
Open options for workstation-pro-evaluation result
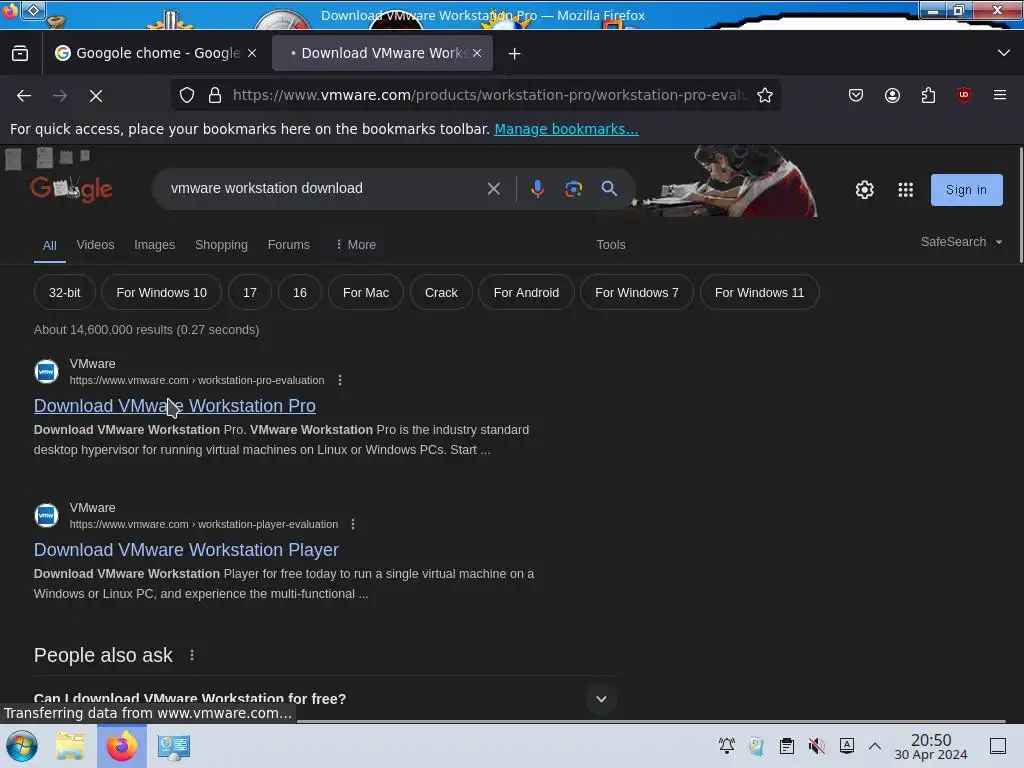(340, 380)
